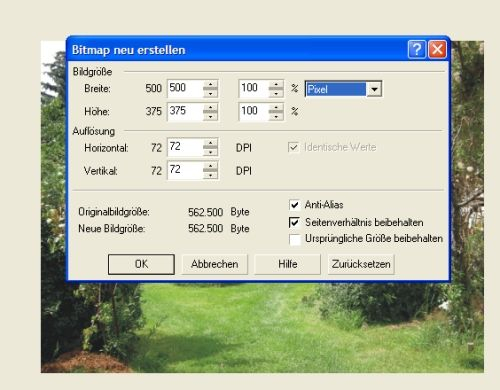Click the help question mark icon in title bar

click(416, 50)
